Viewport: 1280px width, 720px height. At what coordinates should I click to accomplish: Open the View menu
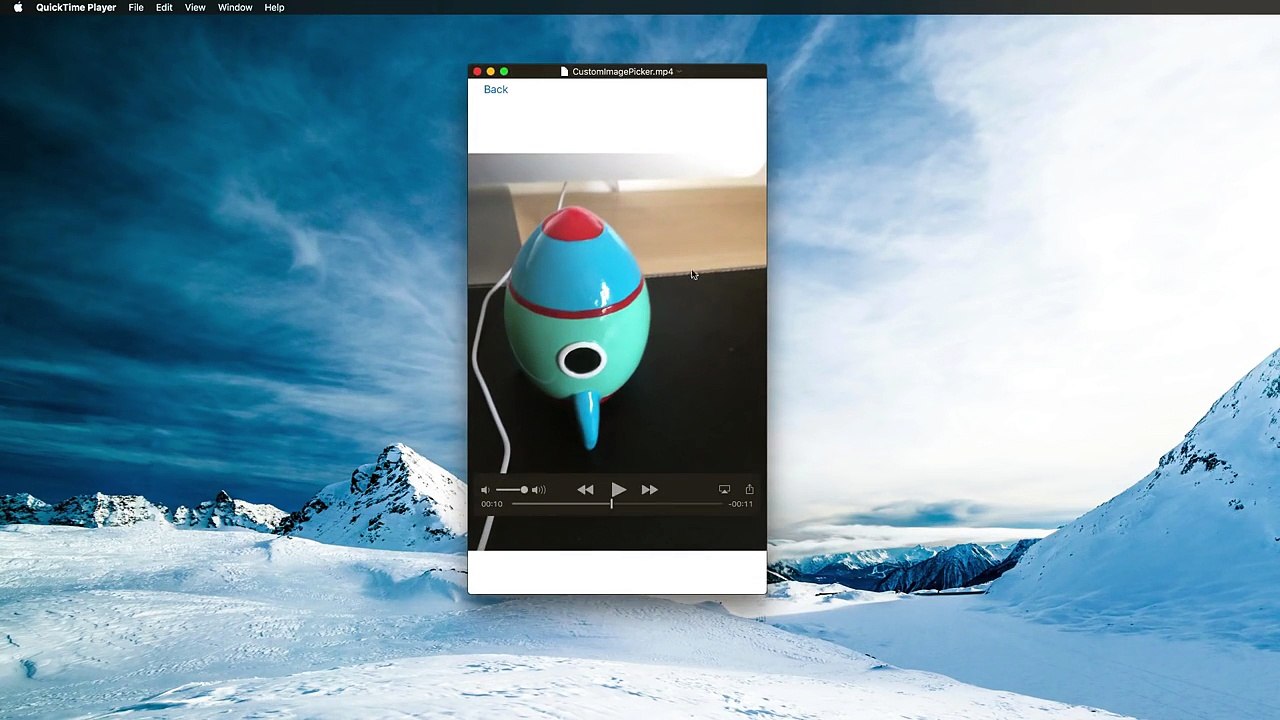click(195, 8)
